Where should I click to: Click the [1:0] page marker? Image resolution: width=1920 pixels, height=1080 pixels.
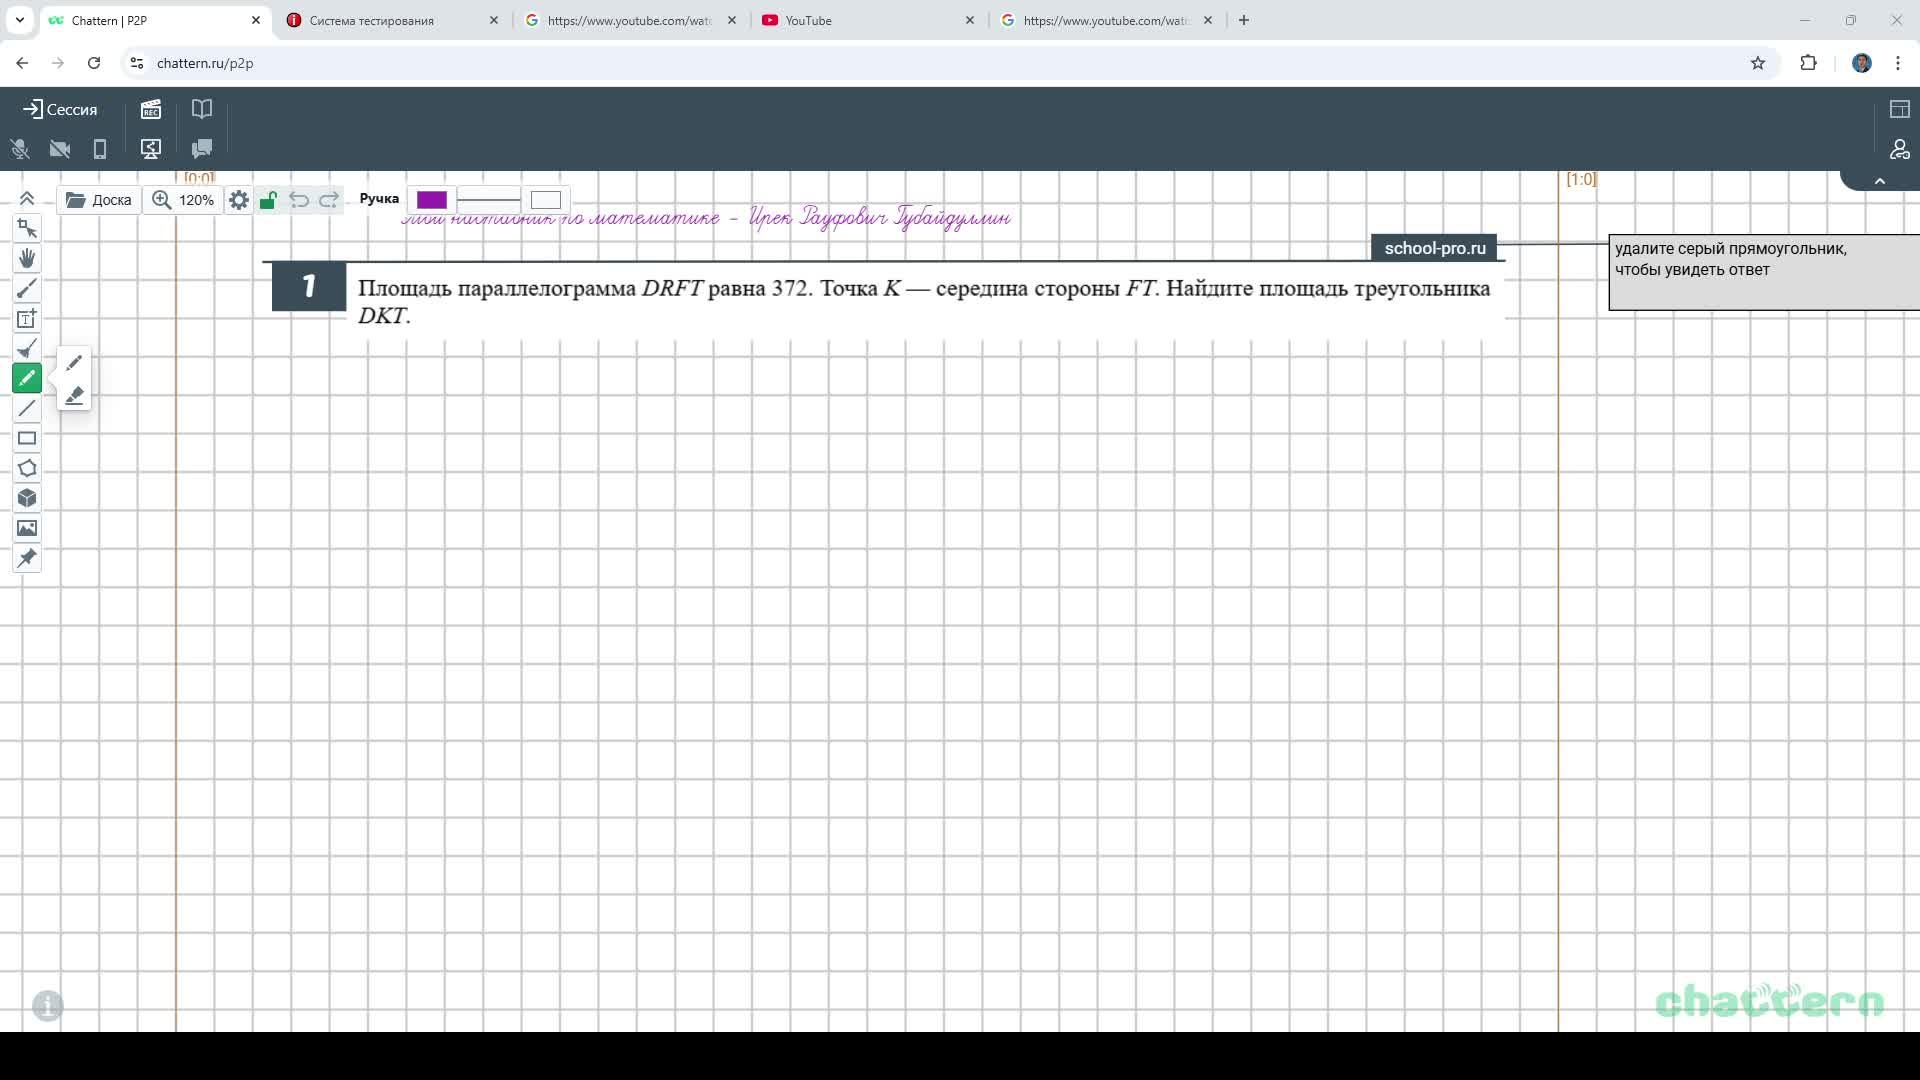click(x=1581, y=179)
